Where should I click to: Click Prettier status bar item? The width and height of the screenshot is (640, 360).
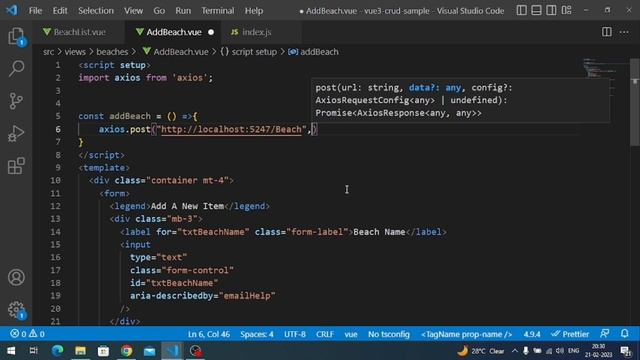click(x=570, y=334)
